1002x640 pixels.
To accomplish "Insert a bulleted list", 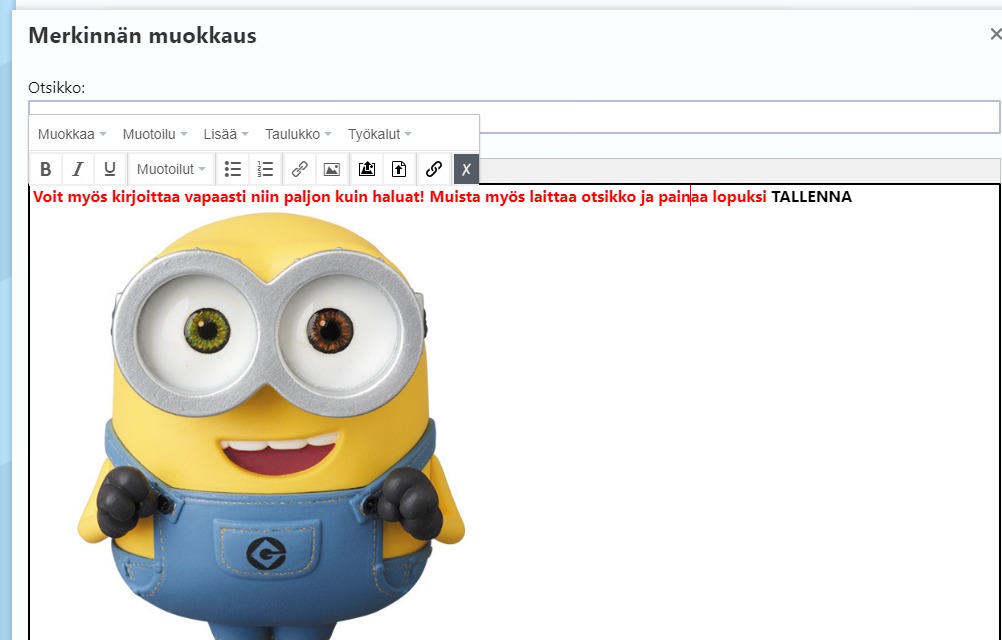I will [x=233, y=169].
